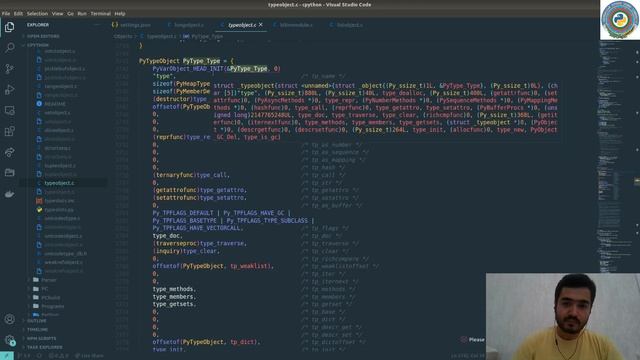Click Live Share in the status bar
640x360 pixels.
[x=89, y=356]
